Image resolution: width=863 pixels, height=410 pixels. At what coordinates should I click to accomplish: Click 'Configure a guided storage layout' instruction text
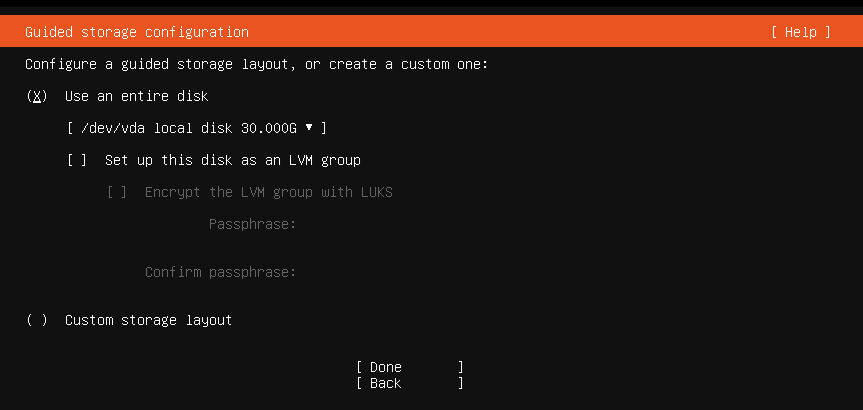point(256,64)
